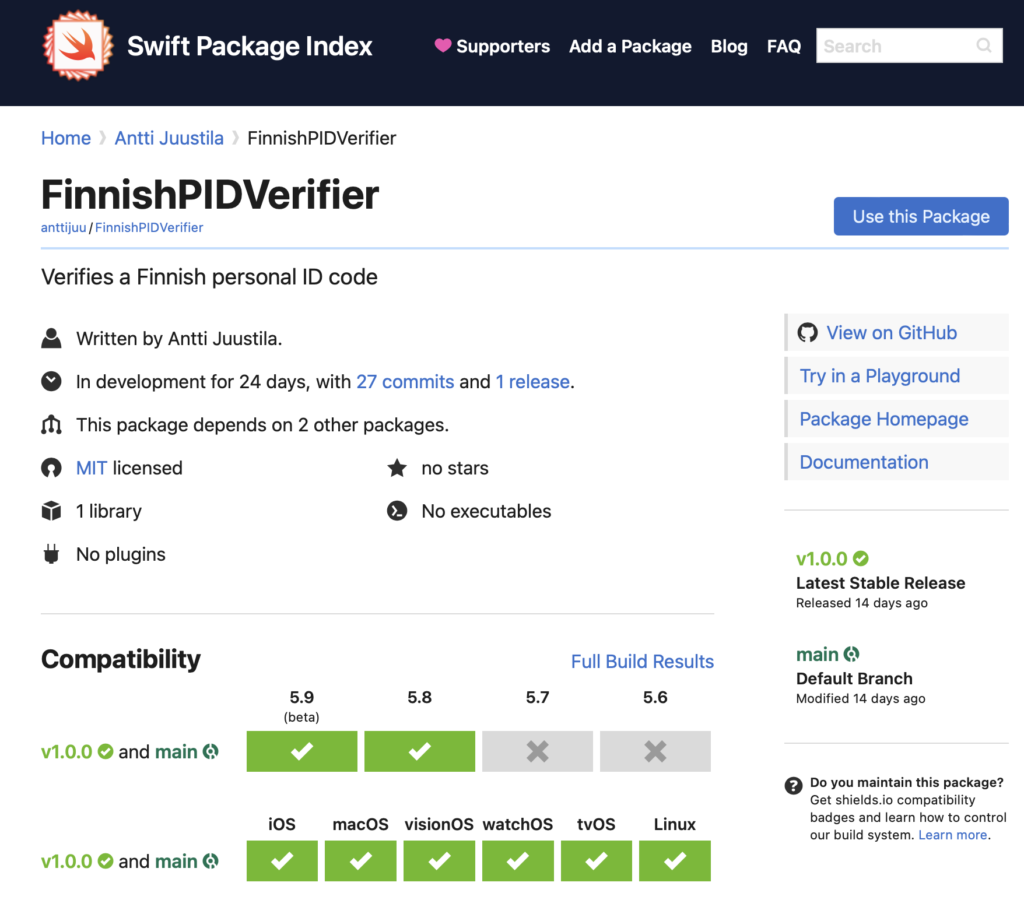
Task: Click the green checkmark under visionOS
Action: coord(439,861)
